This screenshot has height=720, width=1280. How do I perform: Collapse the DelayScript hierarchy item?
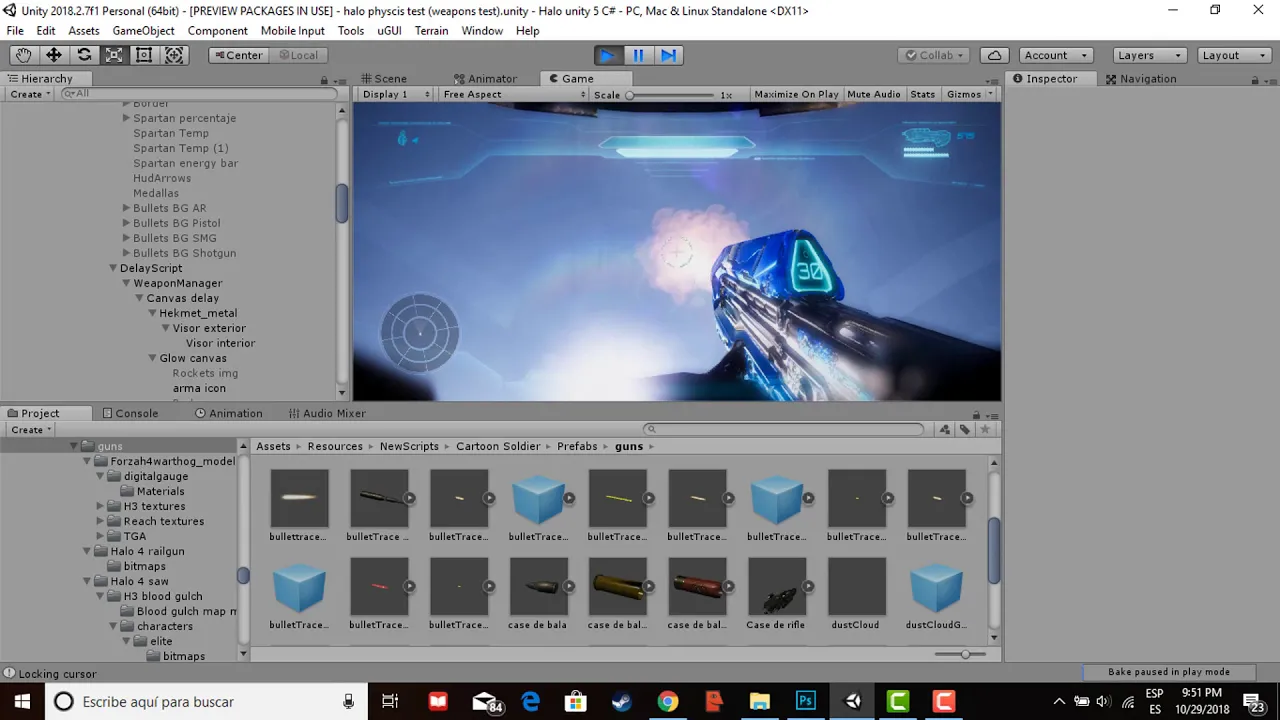(x=113, y=268)
